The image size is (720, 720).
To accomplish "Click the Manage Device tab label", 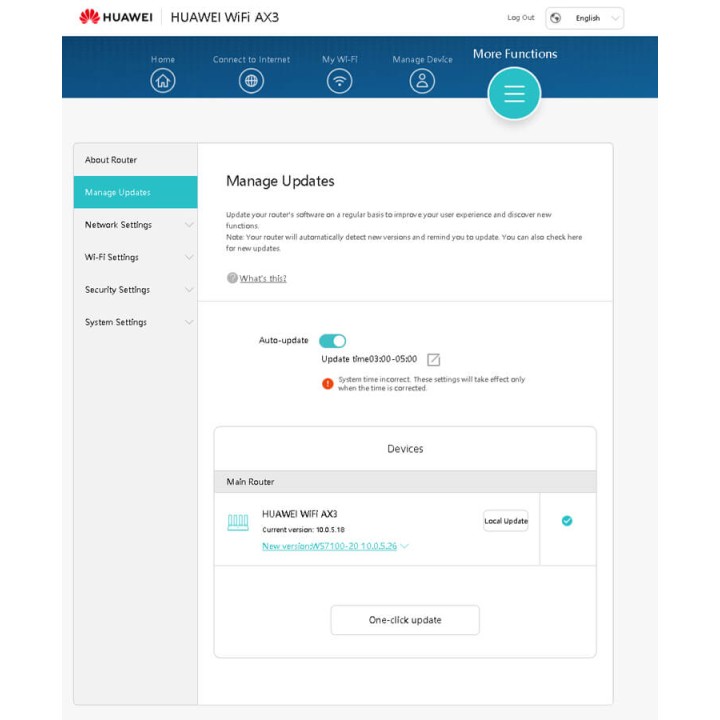I will [422, 59].
